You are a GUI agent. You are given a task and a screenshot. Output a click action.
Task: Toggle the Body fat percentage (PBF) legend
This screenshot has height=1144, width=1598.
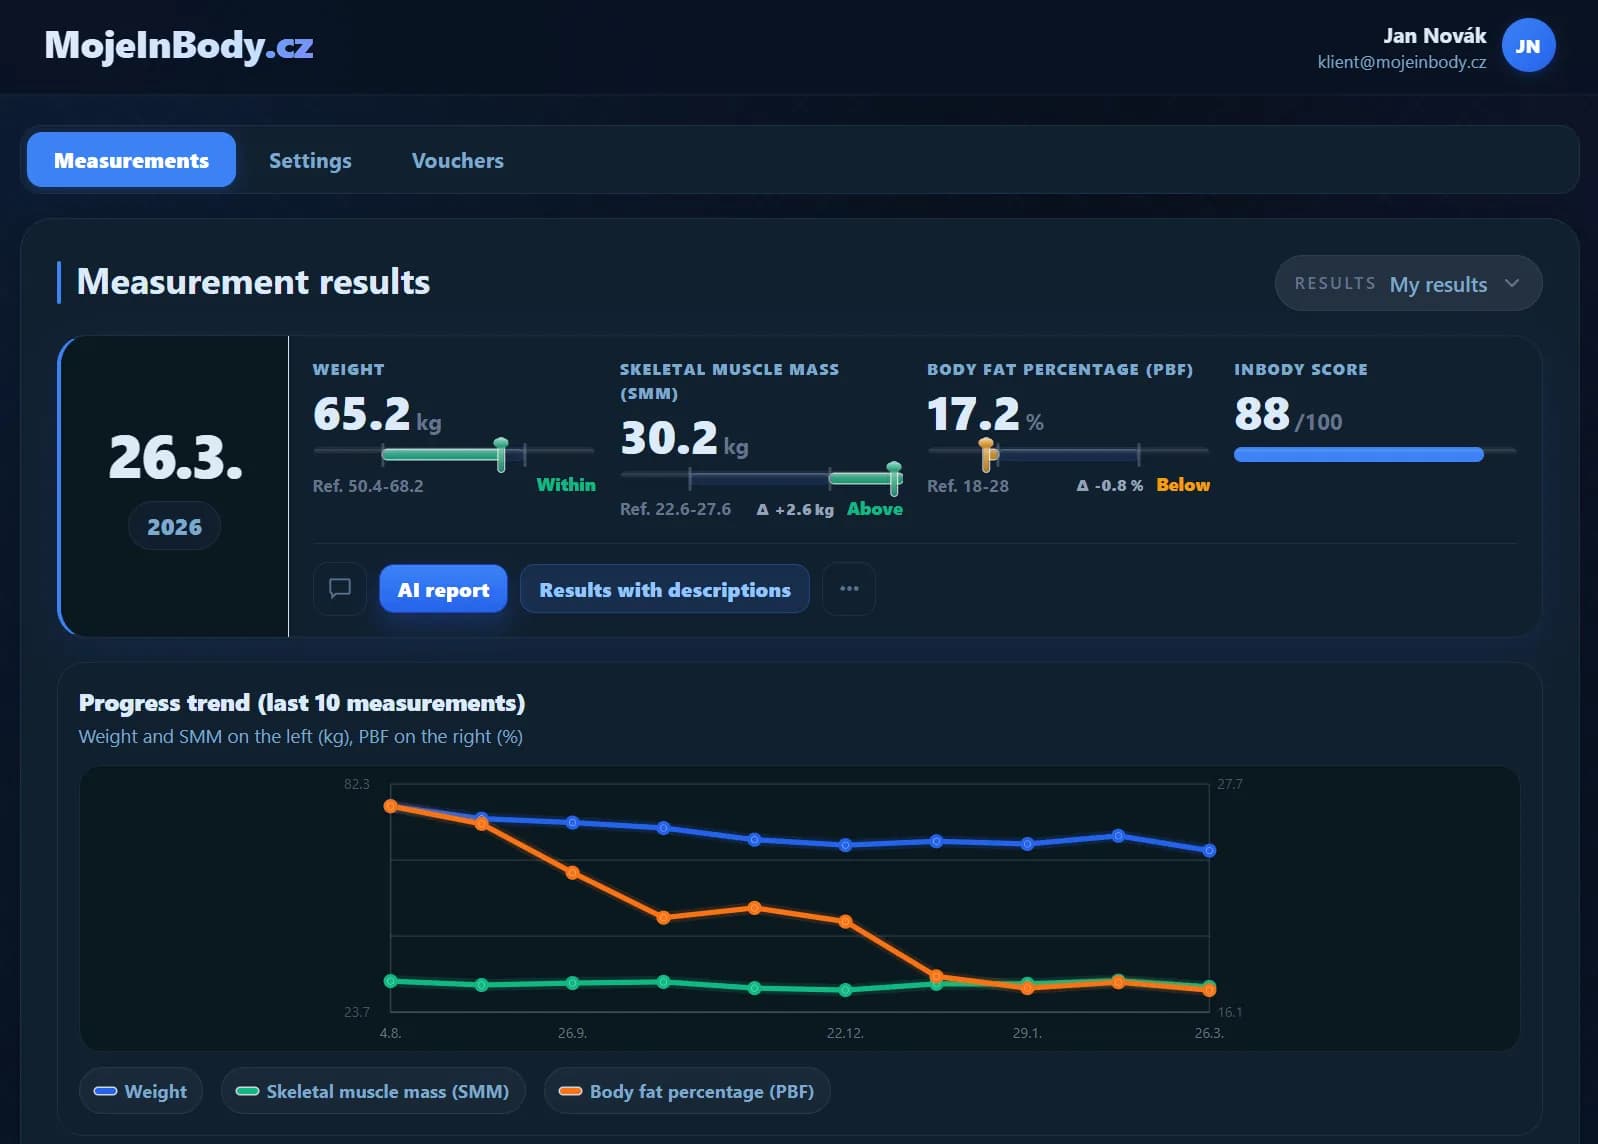[687, 1091]
